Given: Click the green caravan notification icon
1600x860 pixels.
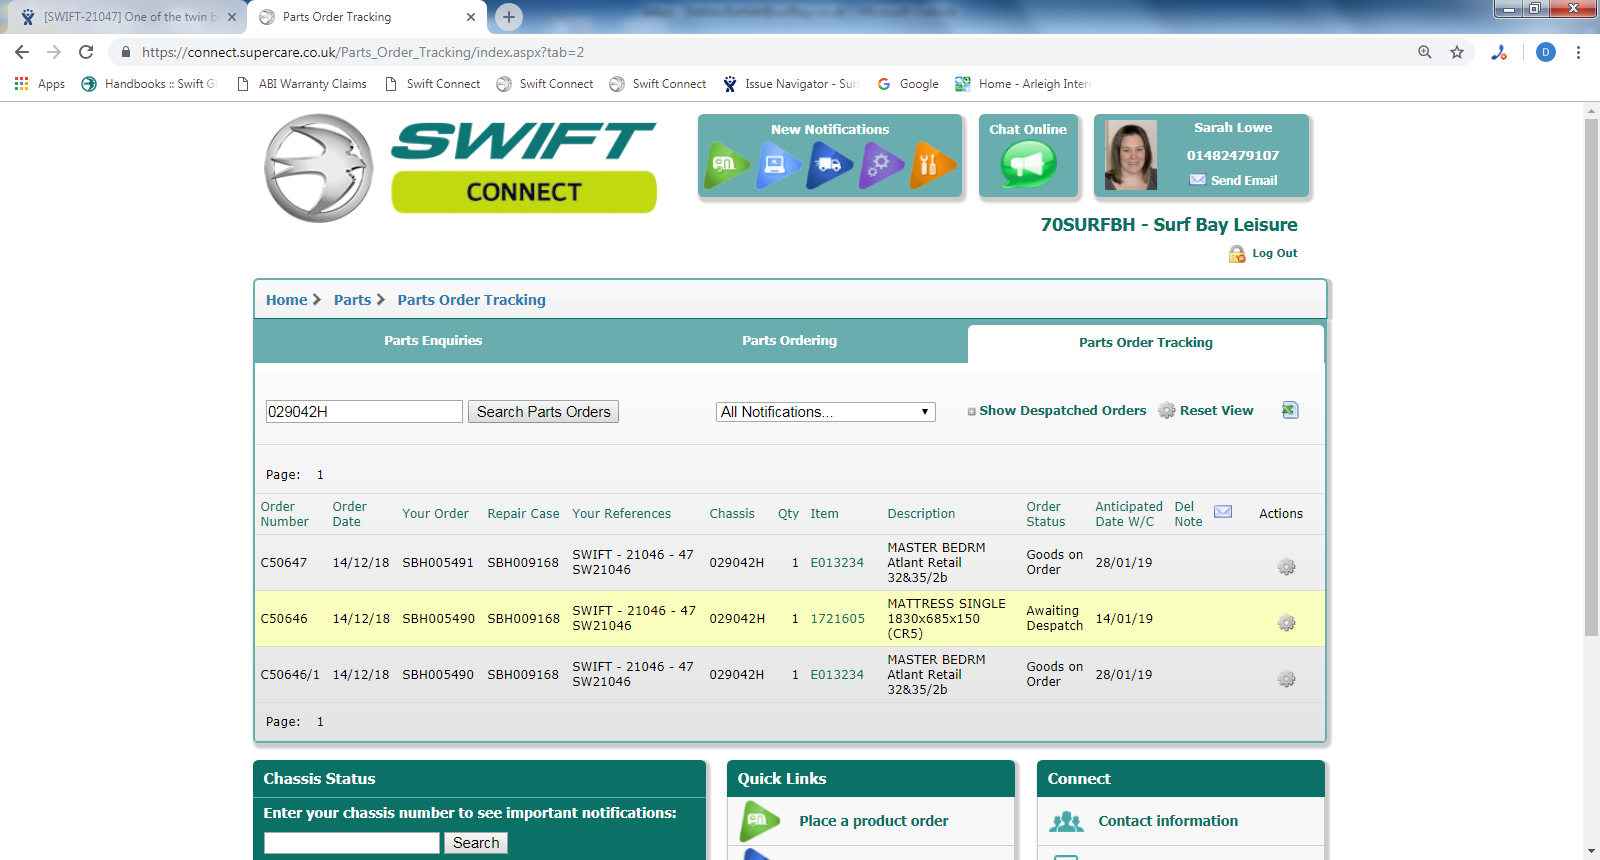Looking at the screenshot, I should click(x=726, y=165).
